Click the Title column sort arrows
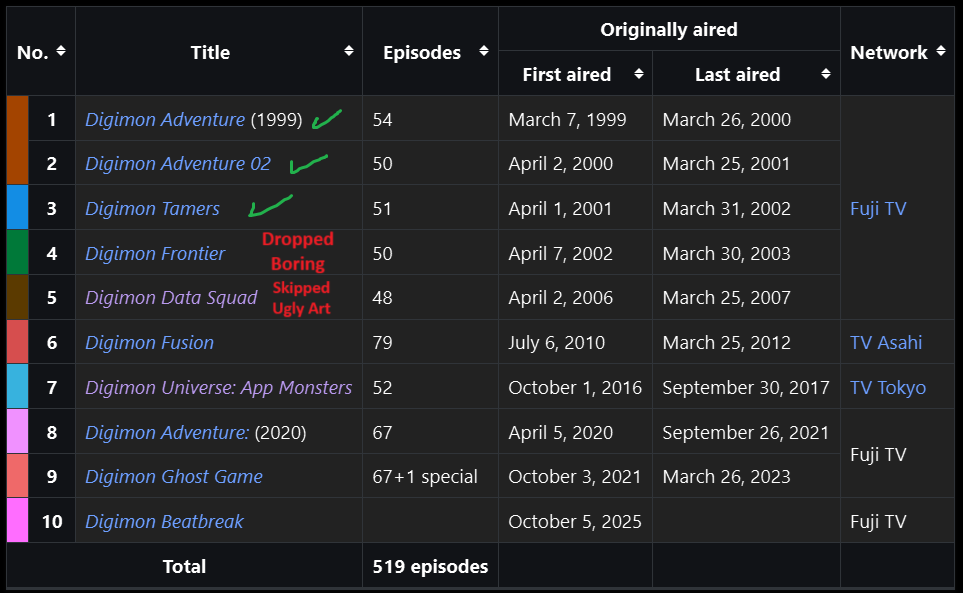 point(349,52)
